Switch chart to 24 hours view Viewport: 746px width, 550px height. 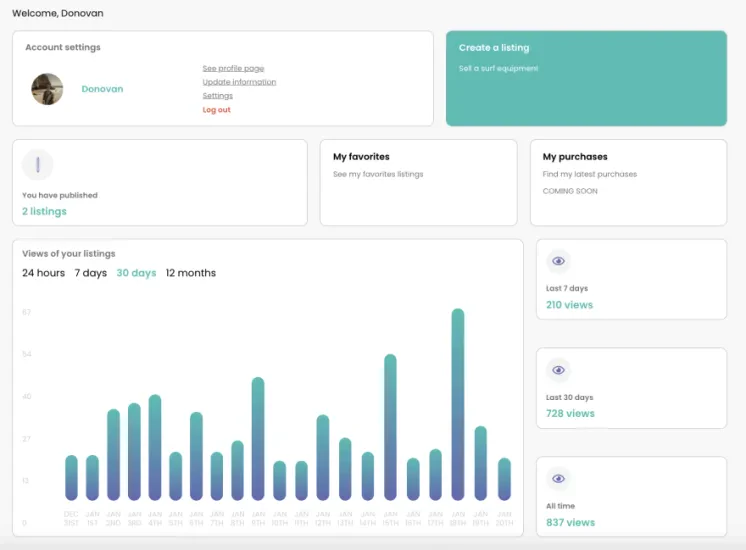point(43,273)
